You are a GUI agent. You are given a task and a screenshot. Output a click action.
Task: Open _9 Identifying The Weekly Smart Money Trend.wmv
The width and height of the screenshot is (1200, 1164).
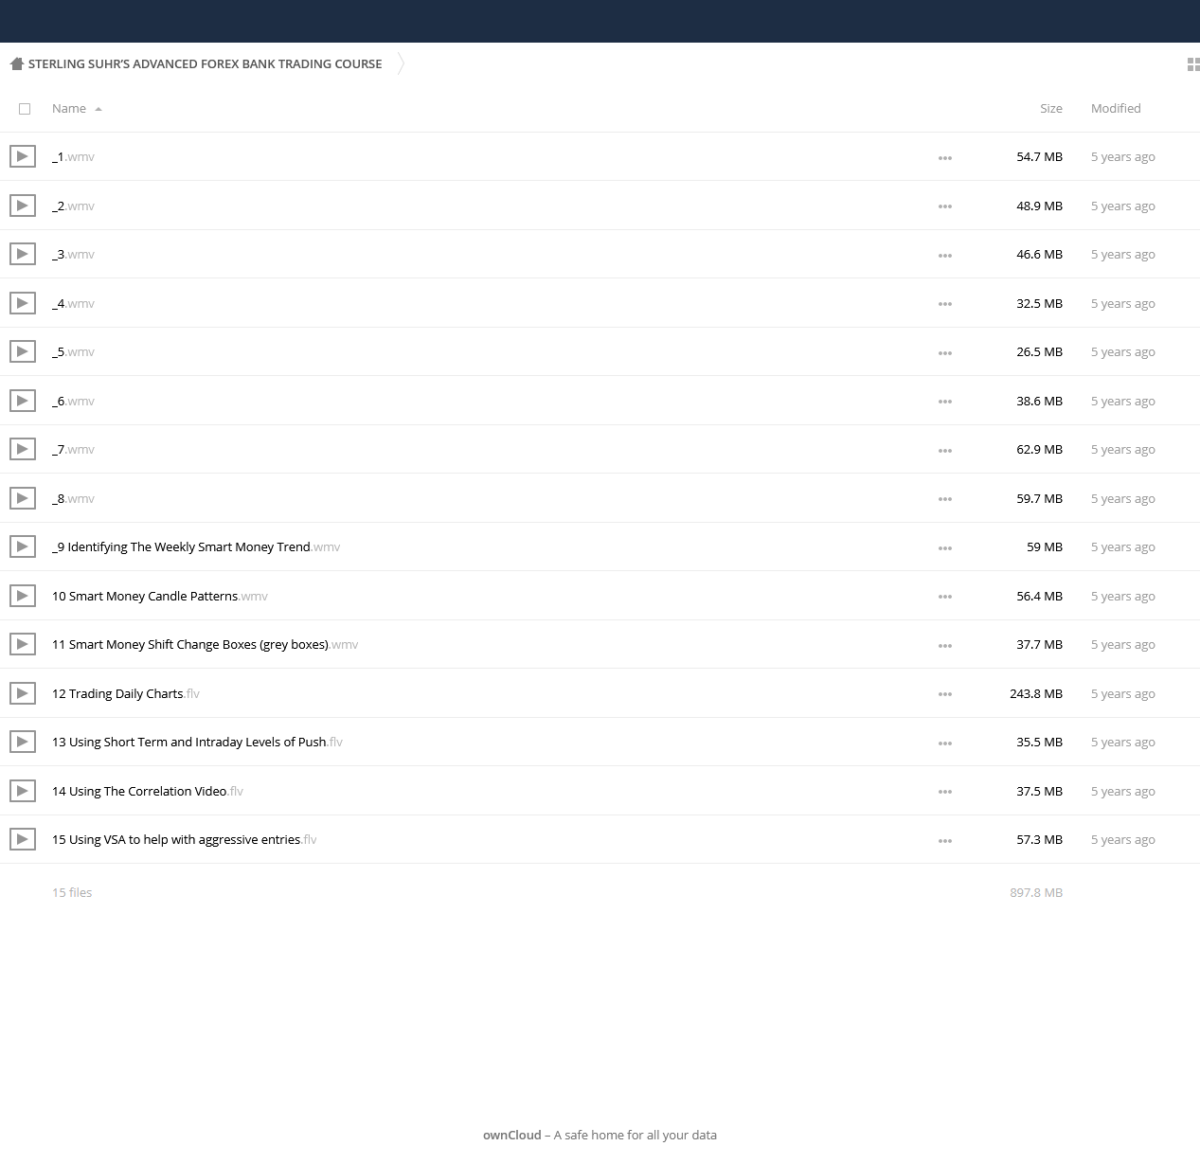(196, 547)
